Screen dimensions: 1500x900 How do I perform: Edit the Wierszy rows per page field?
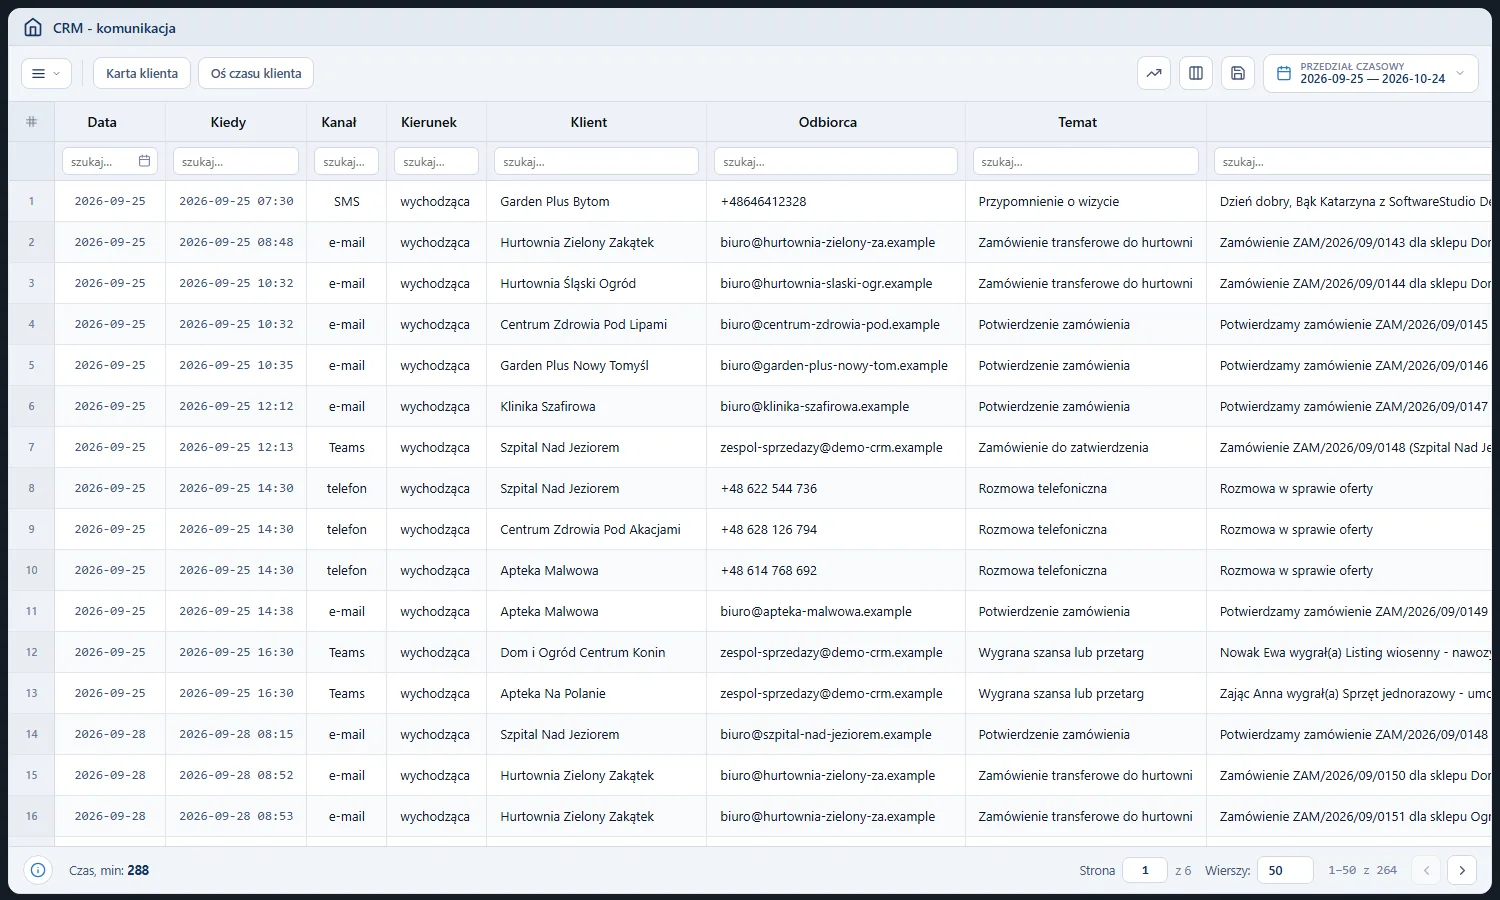tap(1285, 870)
